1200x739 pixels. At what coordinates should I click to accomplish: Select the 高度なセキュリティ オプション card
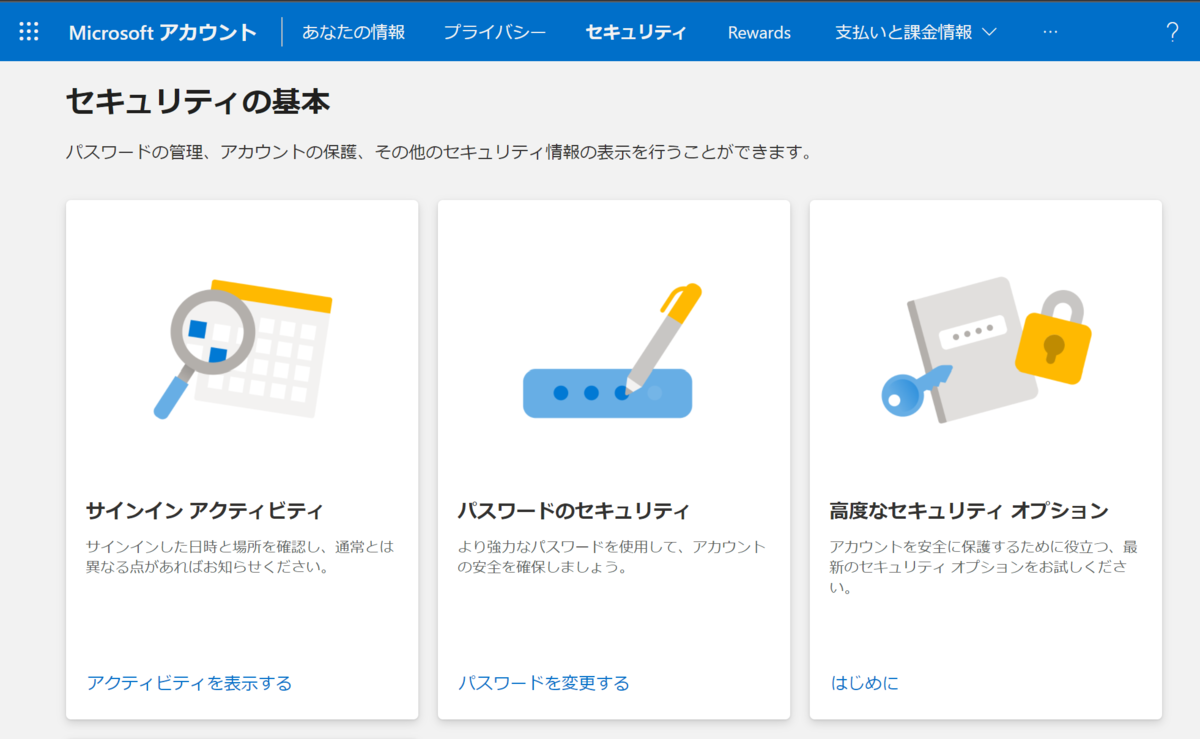pyautogui.click(x=985, y=458)
